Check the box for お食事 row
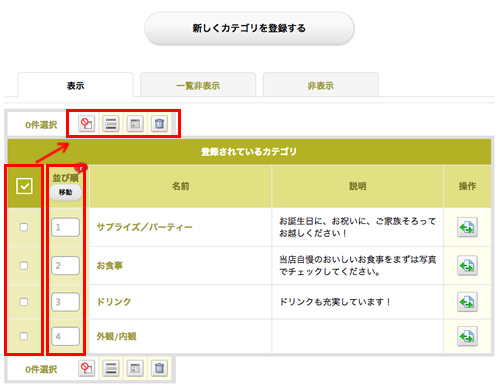The height and width of the screenshot is (391, 500). point(24,266)
